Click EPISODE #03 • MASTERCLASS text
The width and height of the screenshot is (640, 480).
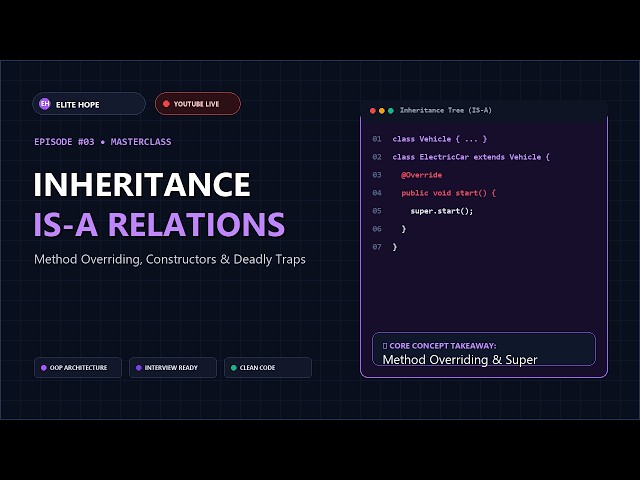tap(103, 142)
